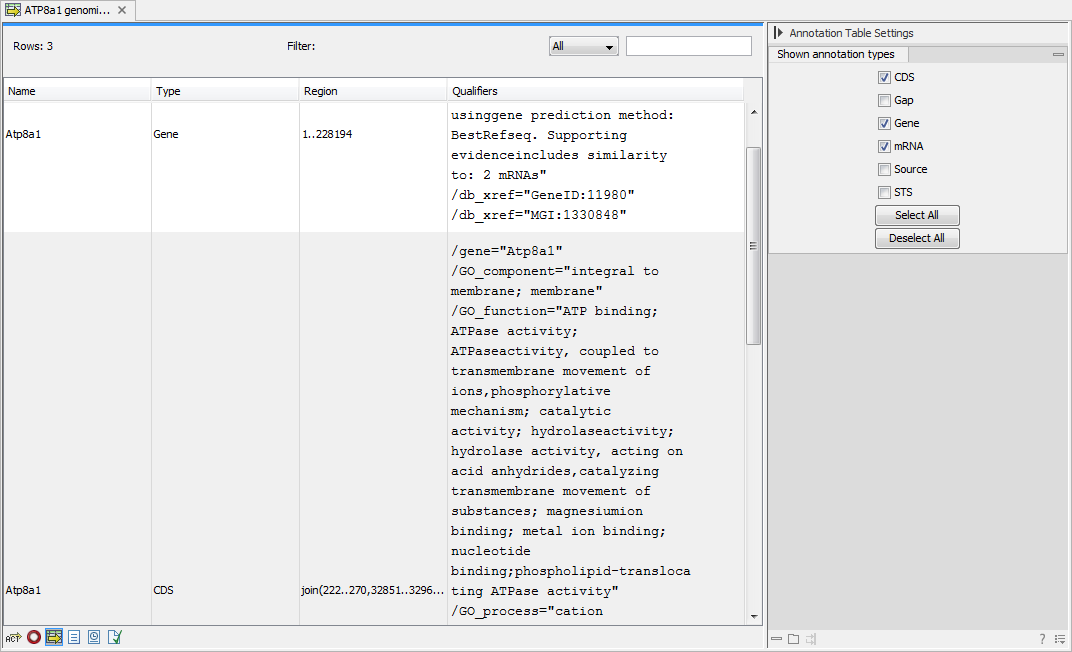
Task: Enable the Source annotation checkbox
Action: coord(884,169)
